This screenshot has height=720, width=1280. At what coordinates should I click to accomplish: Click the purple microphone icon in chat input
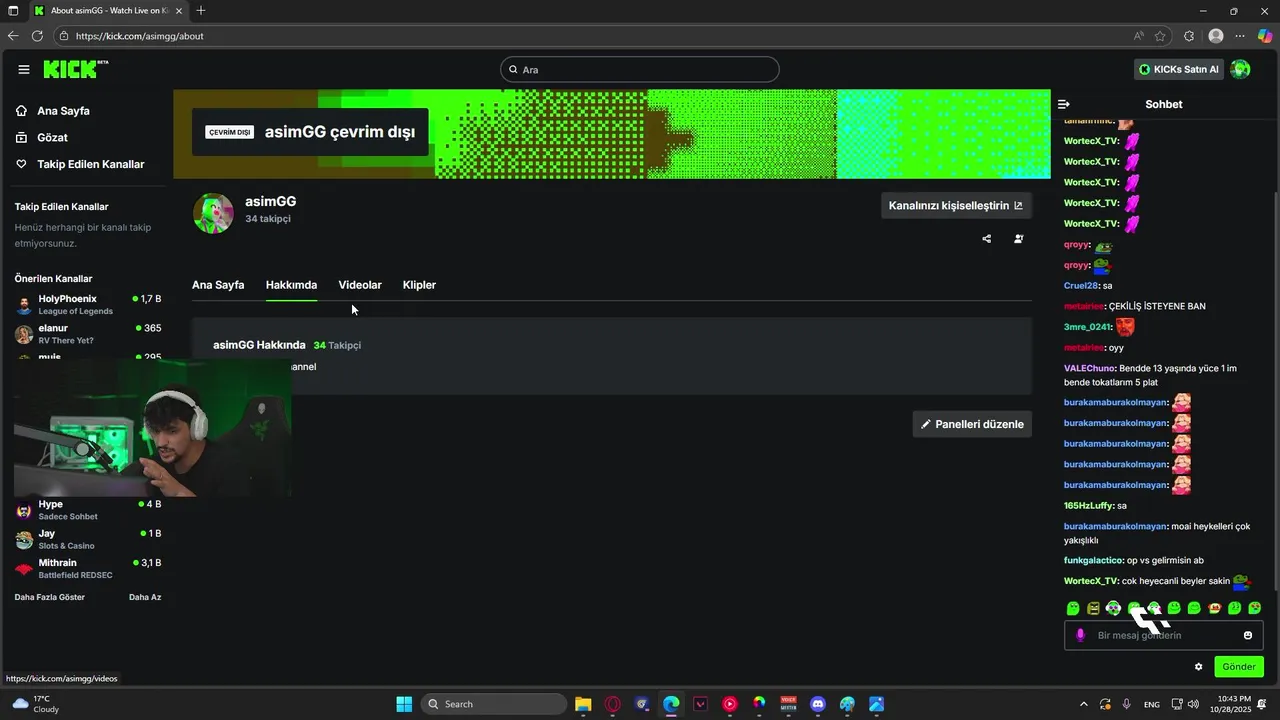(1080, 635)
